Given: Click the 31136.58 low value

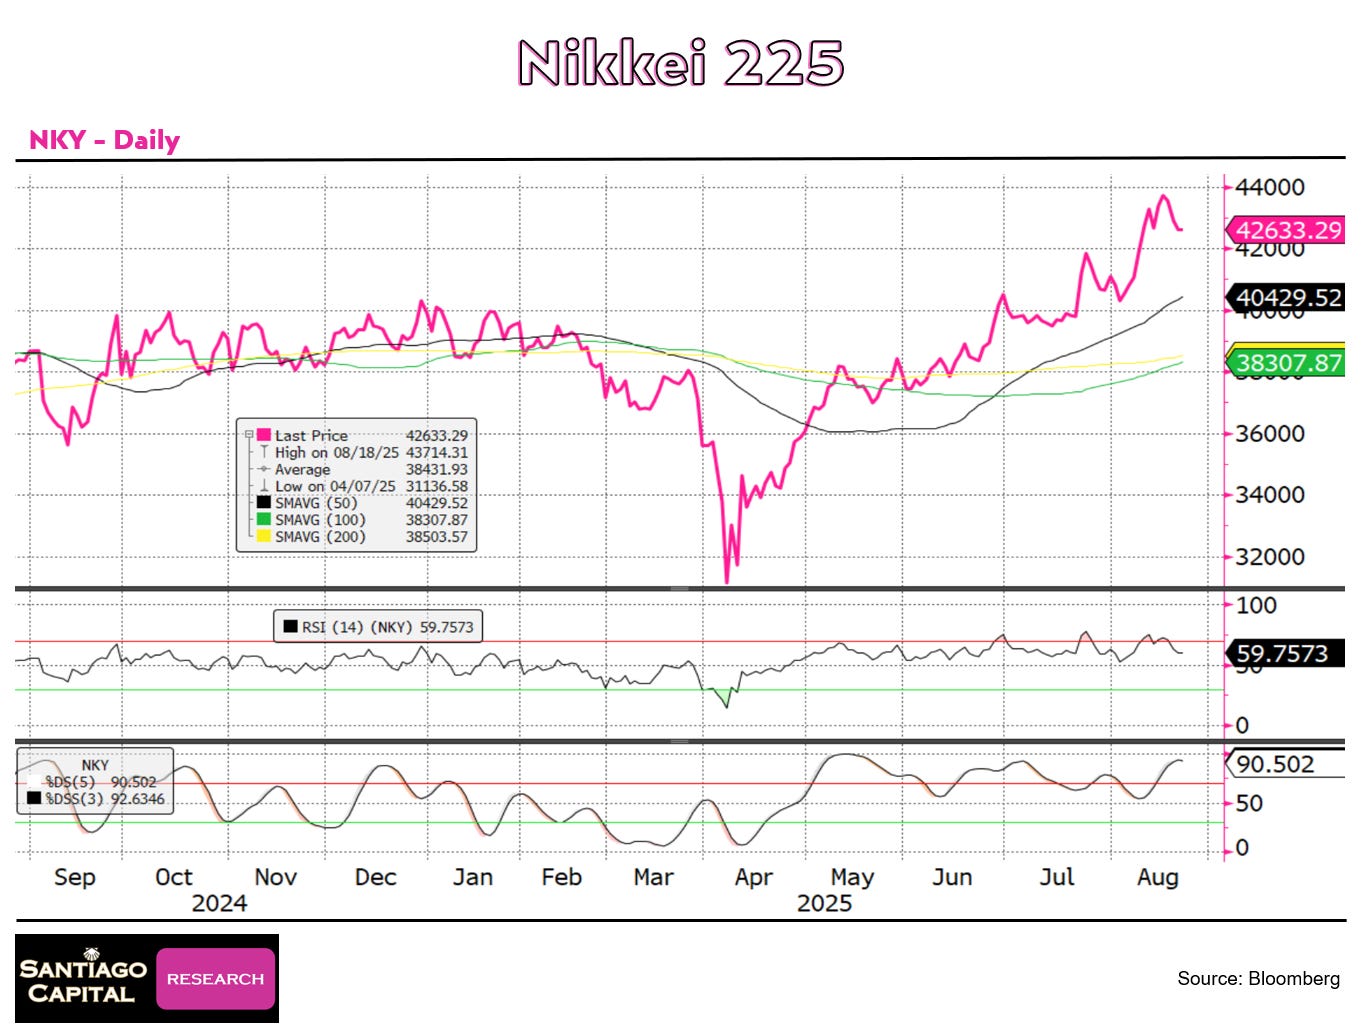Looking at the screenshot, I should (437, 486).
